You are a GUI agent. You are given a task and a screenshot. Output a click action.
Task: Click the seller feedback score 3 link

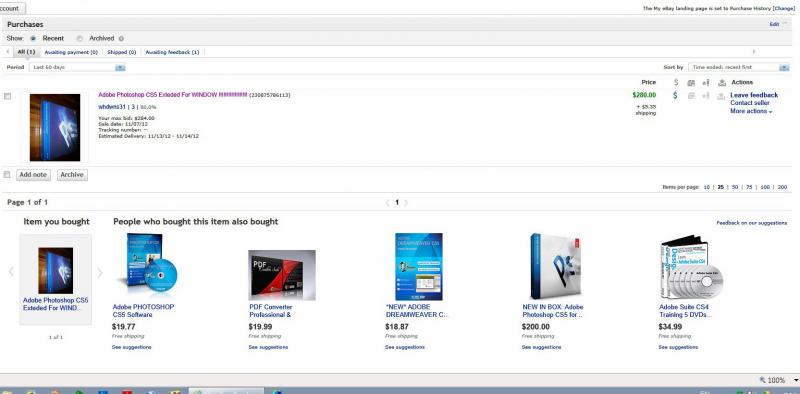click(133, 107)
